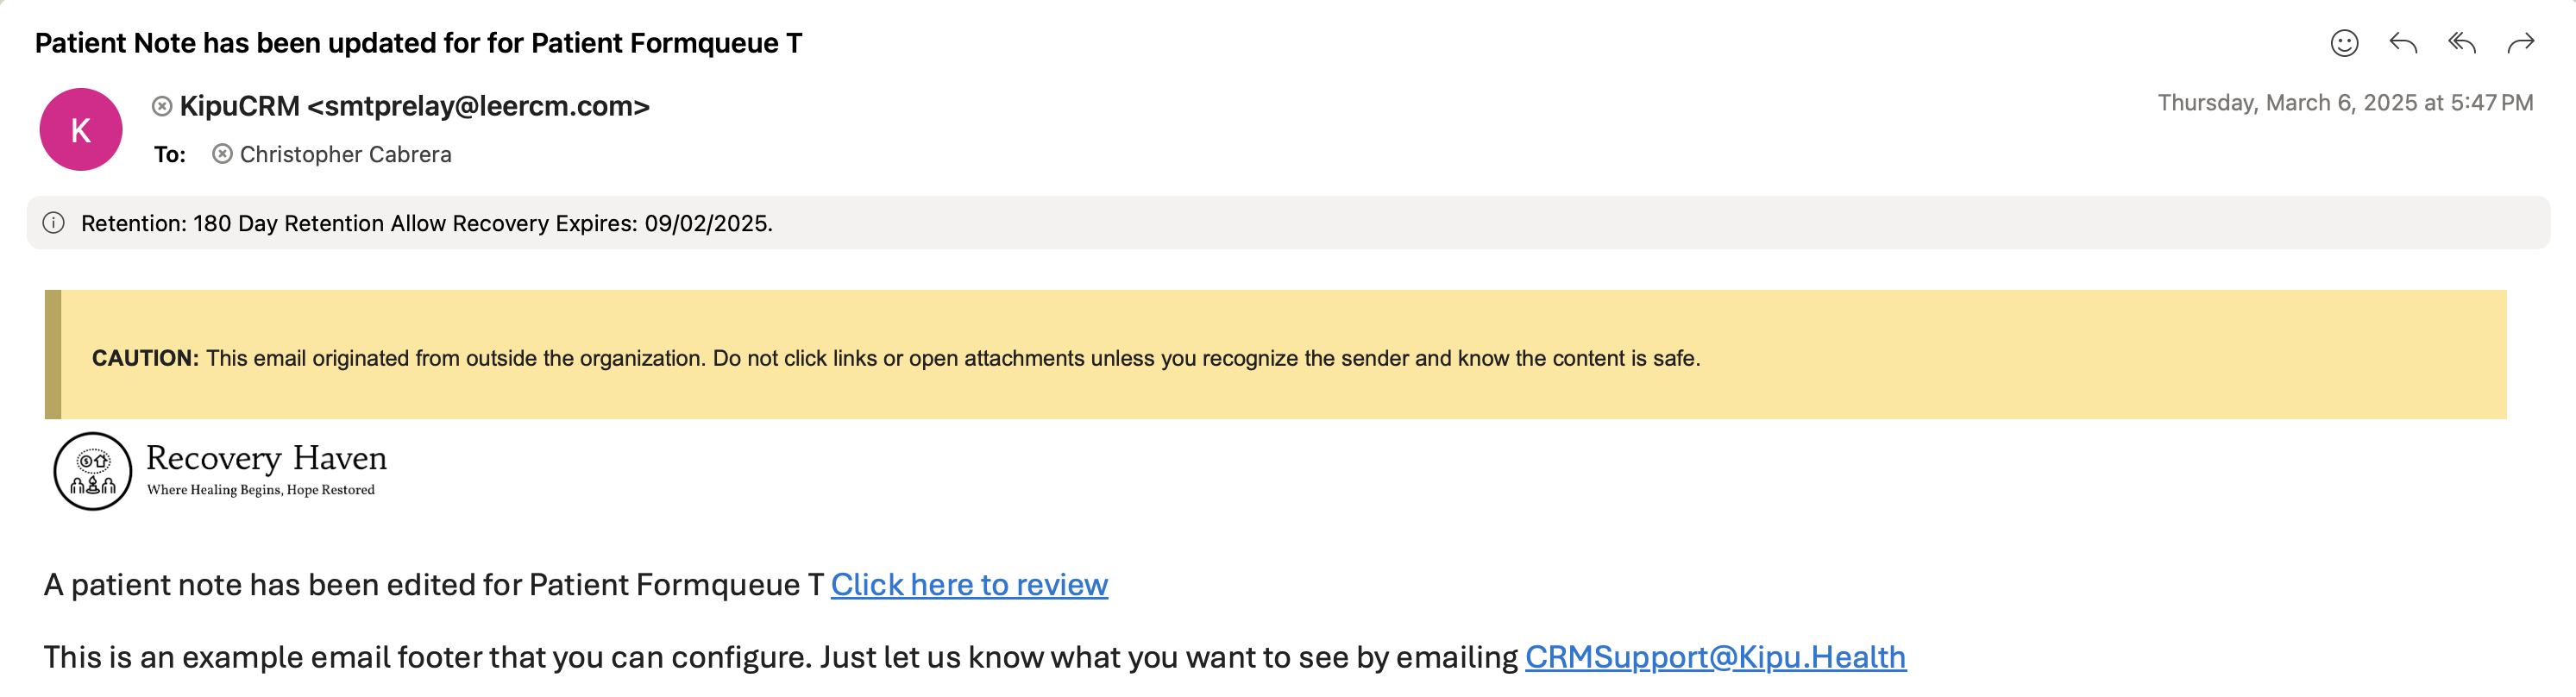Open the emoji reaction picker

click(x=2344, y=43)
